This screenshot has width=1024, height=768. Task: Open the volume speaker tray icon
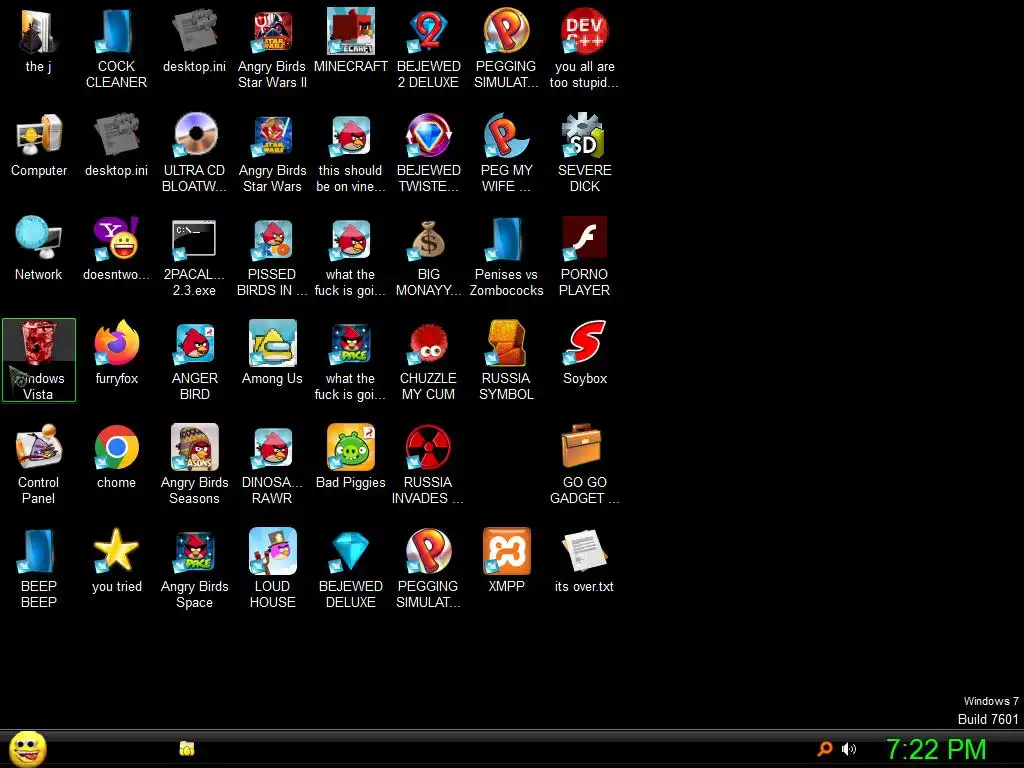coord(848,749)
